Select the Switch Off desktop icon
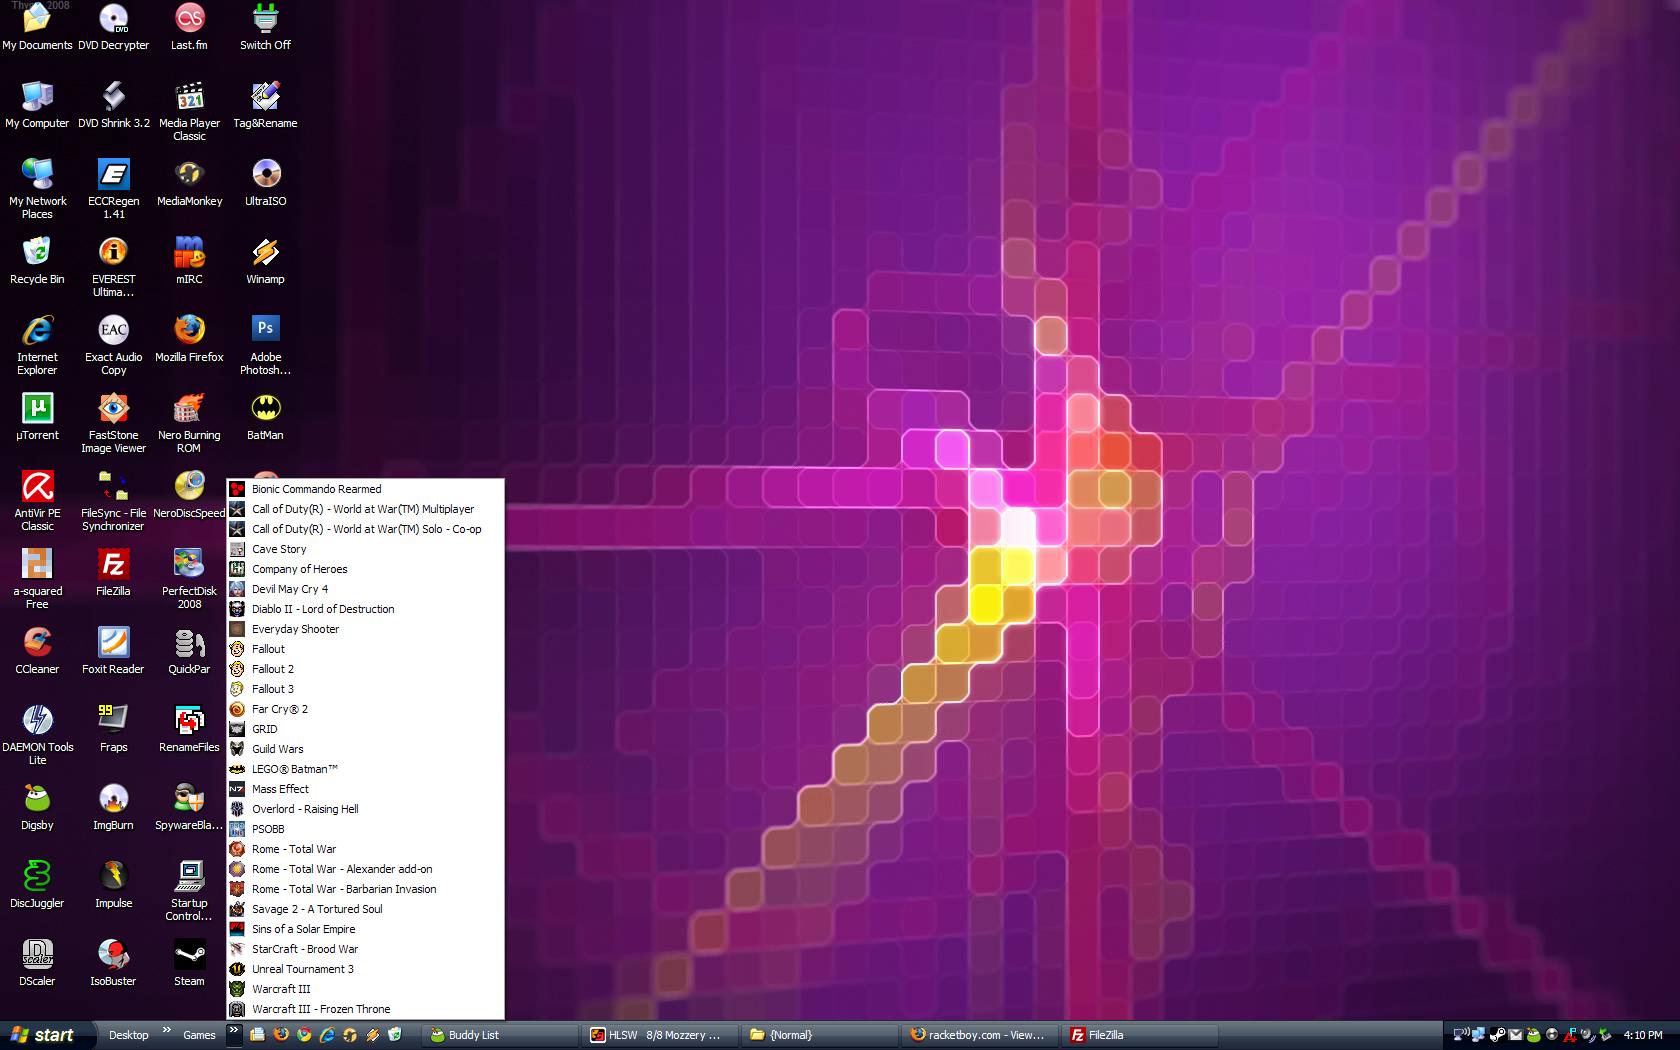Screen dimensions: 1680x1050 [265, 26]
